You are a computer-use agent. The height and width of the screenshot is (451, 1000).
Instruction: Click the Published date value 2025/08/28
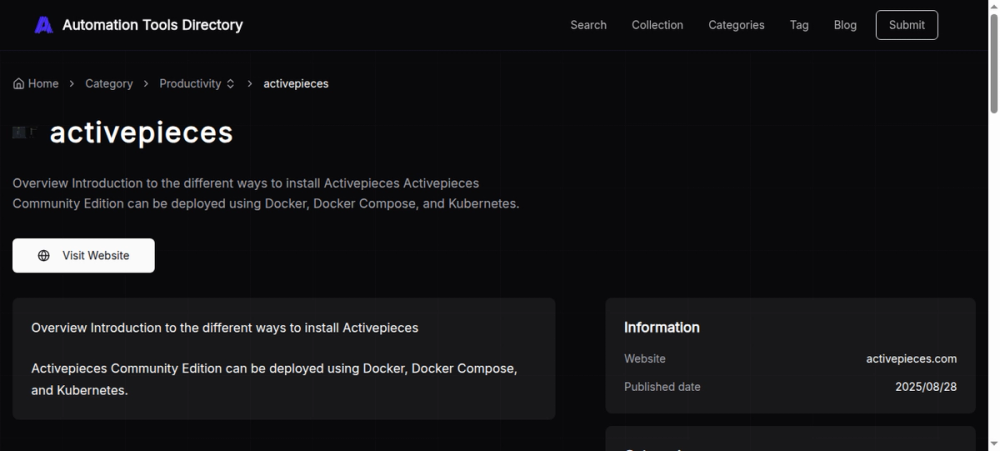(x=925, y=387)
